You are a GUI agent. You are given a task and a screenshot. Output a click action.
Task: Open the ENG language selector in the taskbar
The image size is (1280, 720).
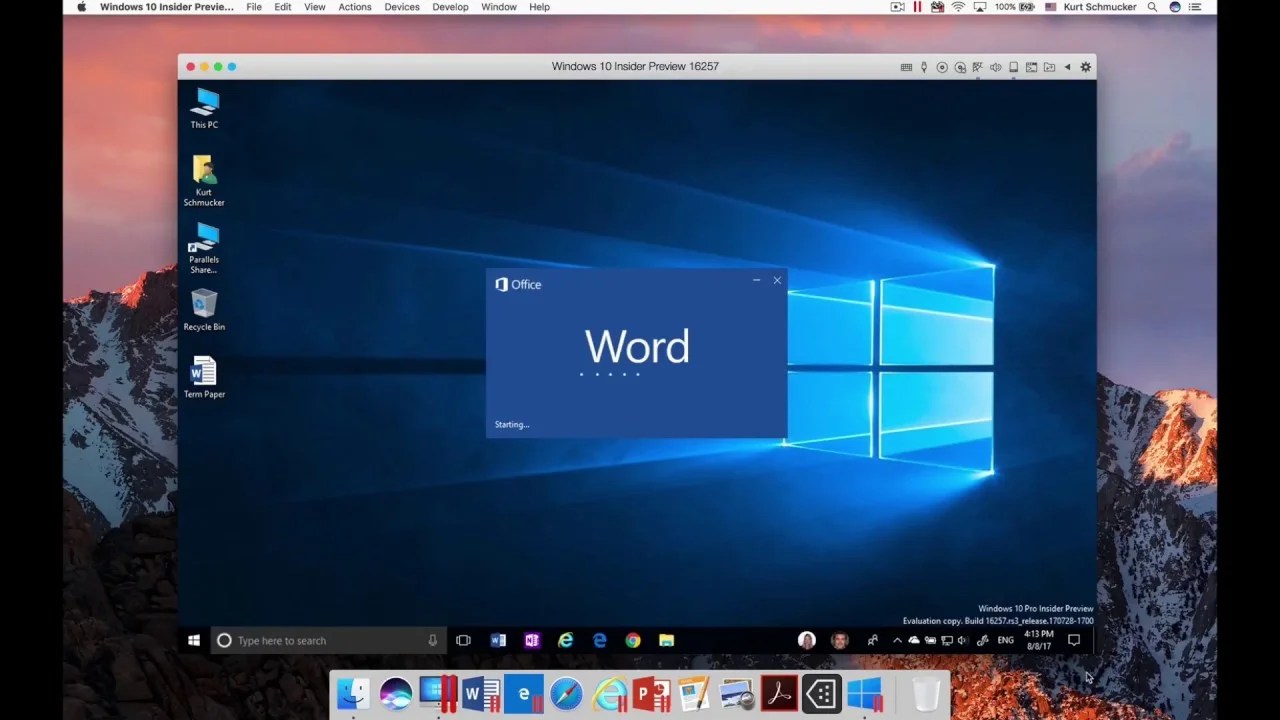(x=1005, y=640)
